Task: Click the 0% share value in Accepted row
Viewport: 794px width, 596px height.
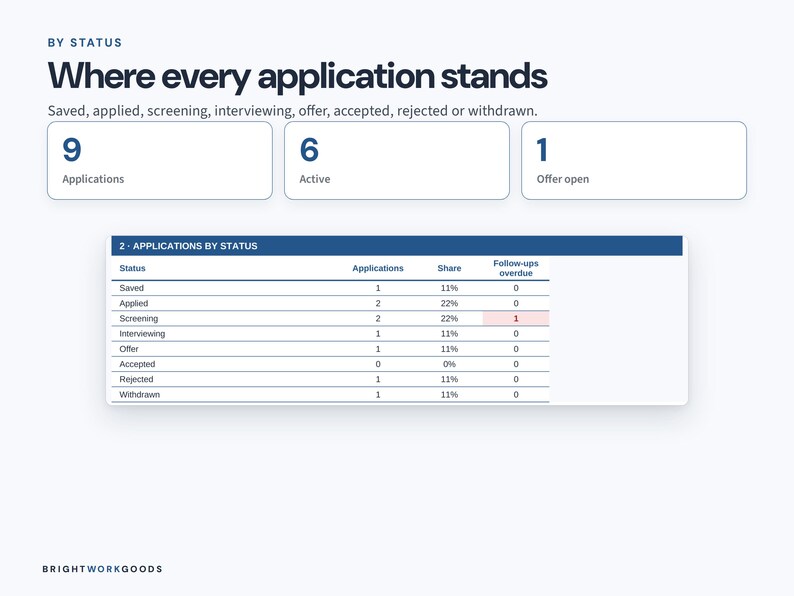Action: point(449,364)
